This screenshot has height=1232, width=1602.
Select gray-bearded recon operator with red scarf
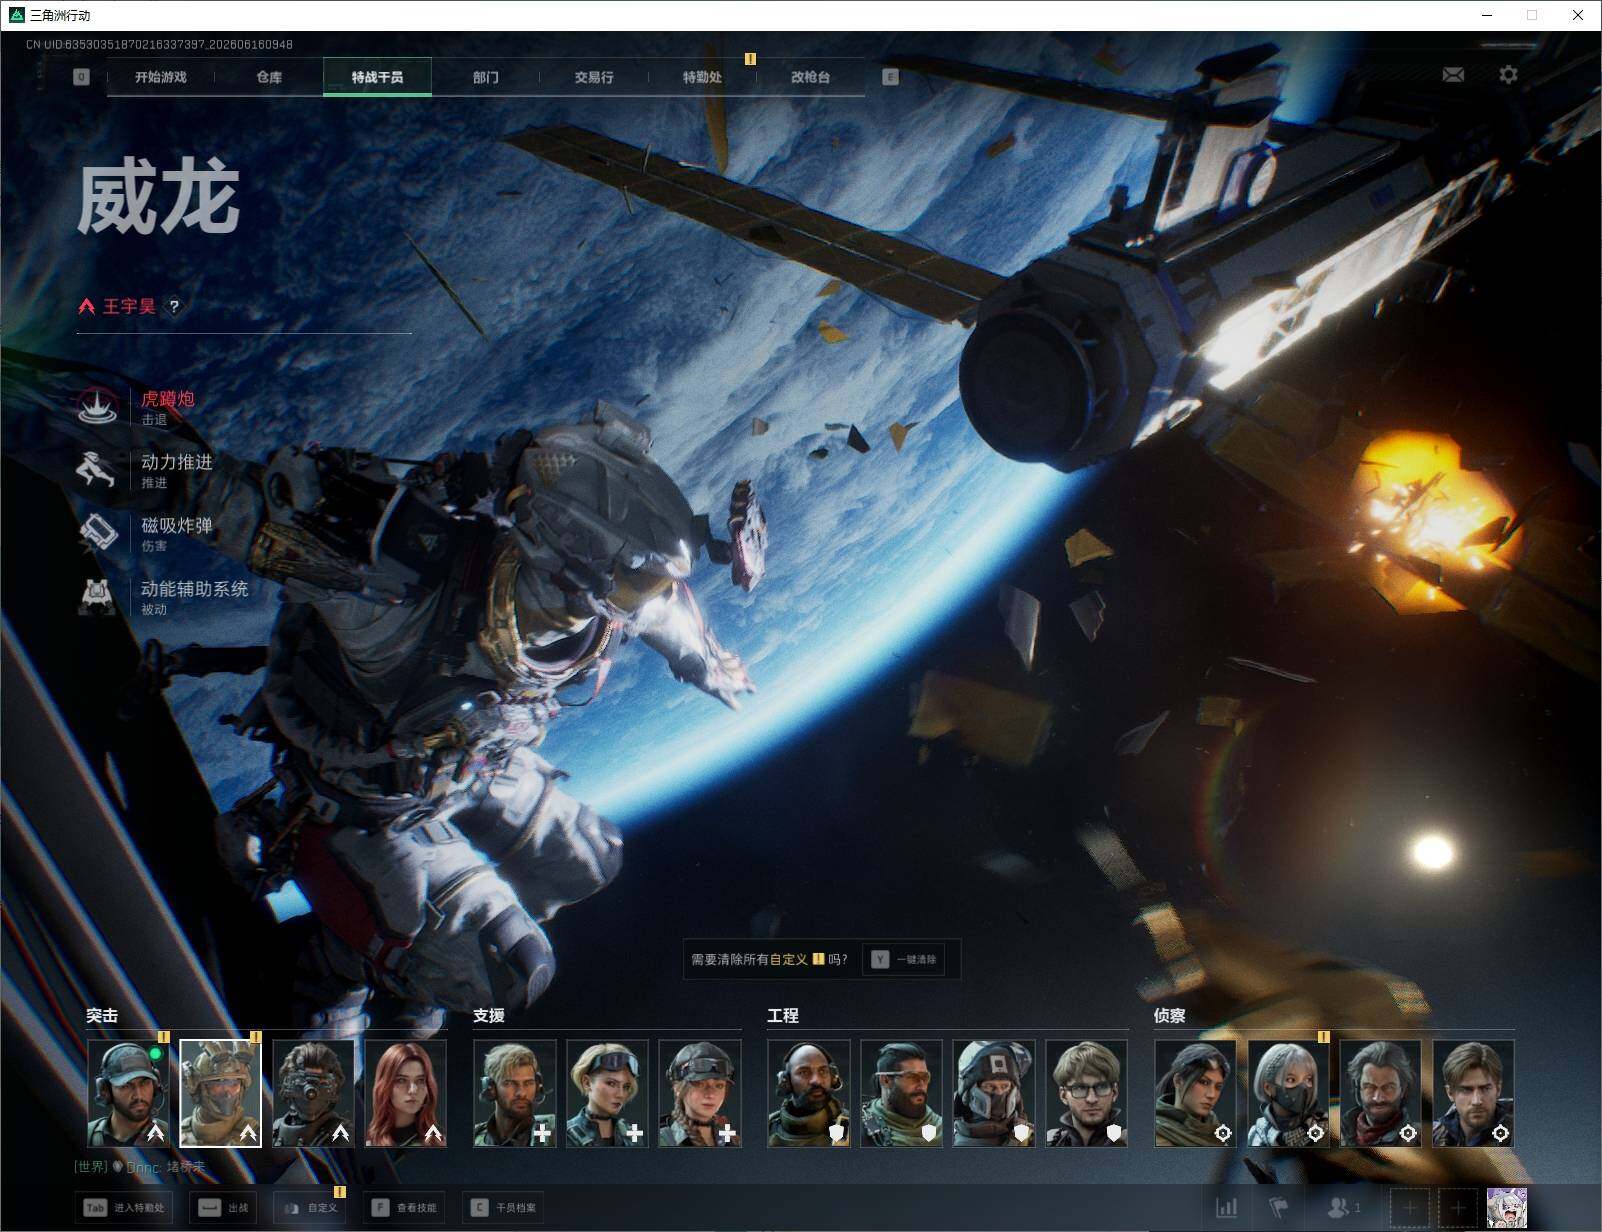(1380, 1093)
